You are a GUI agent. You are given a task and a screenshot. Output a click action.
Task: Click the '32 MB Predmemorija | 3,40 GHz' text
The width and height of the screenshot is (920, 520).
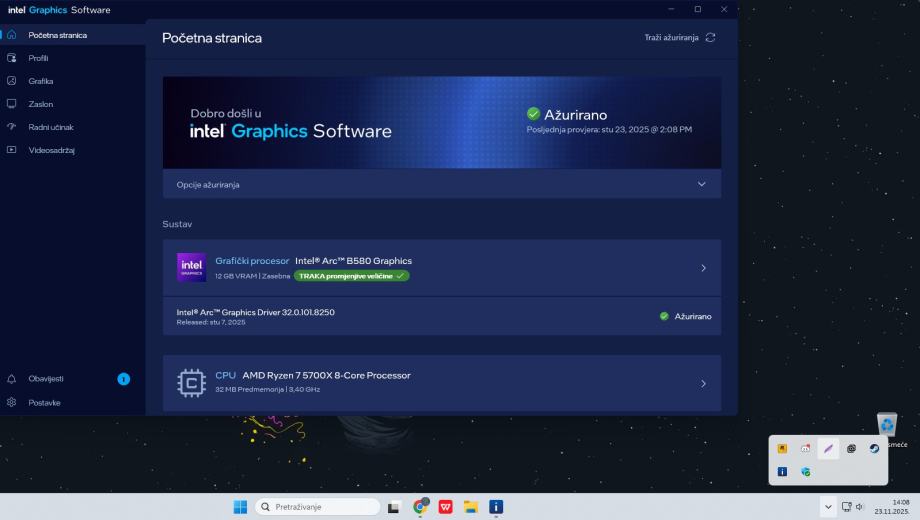coord(268,390)
